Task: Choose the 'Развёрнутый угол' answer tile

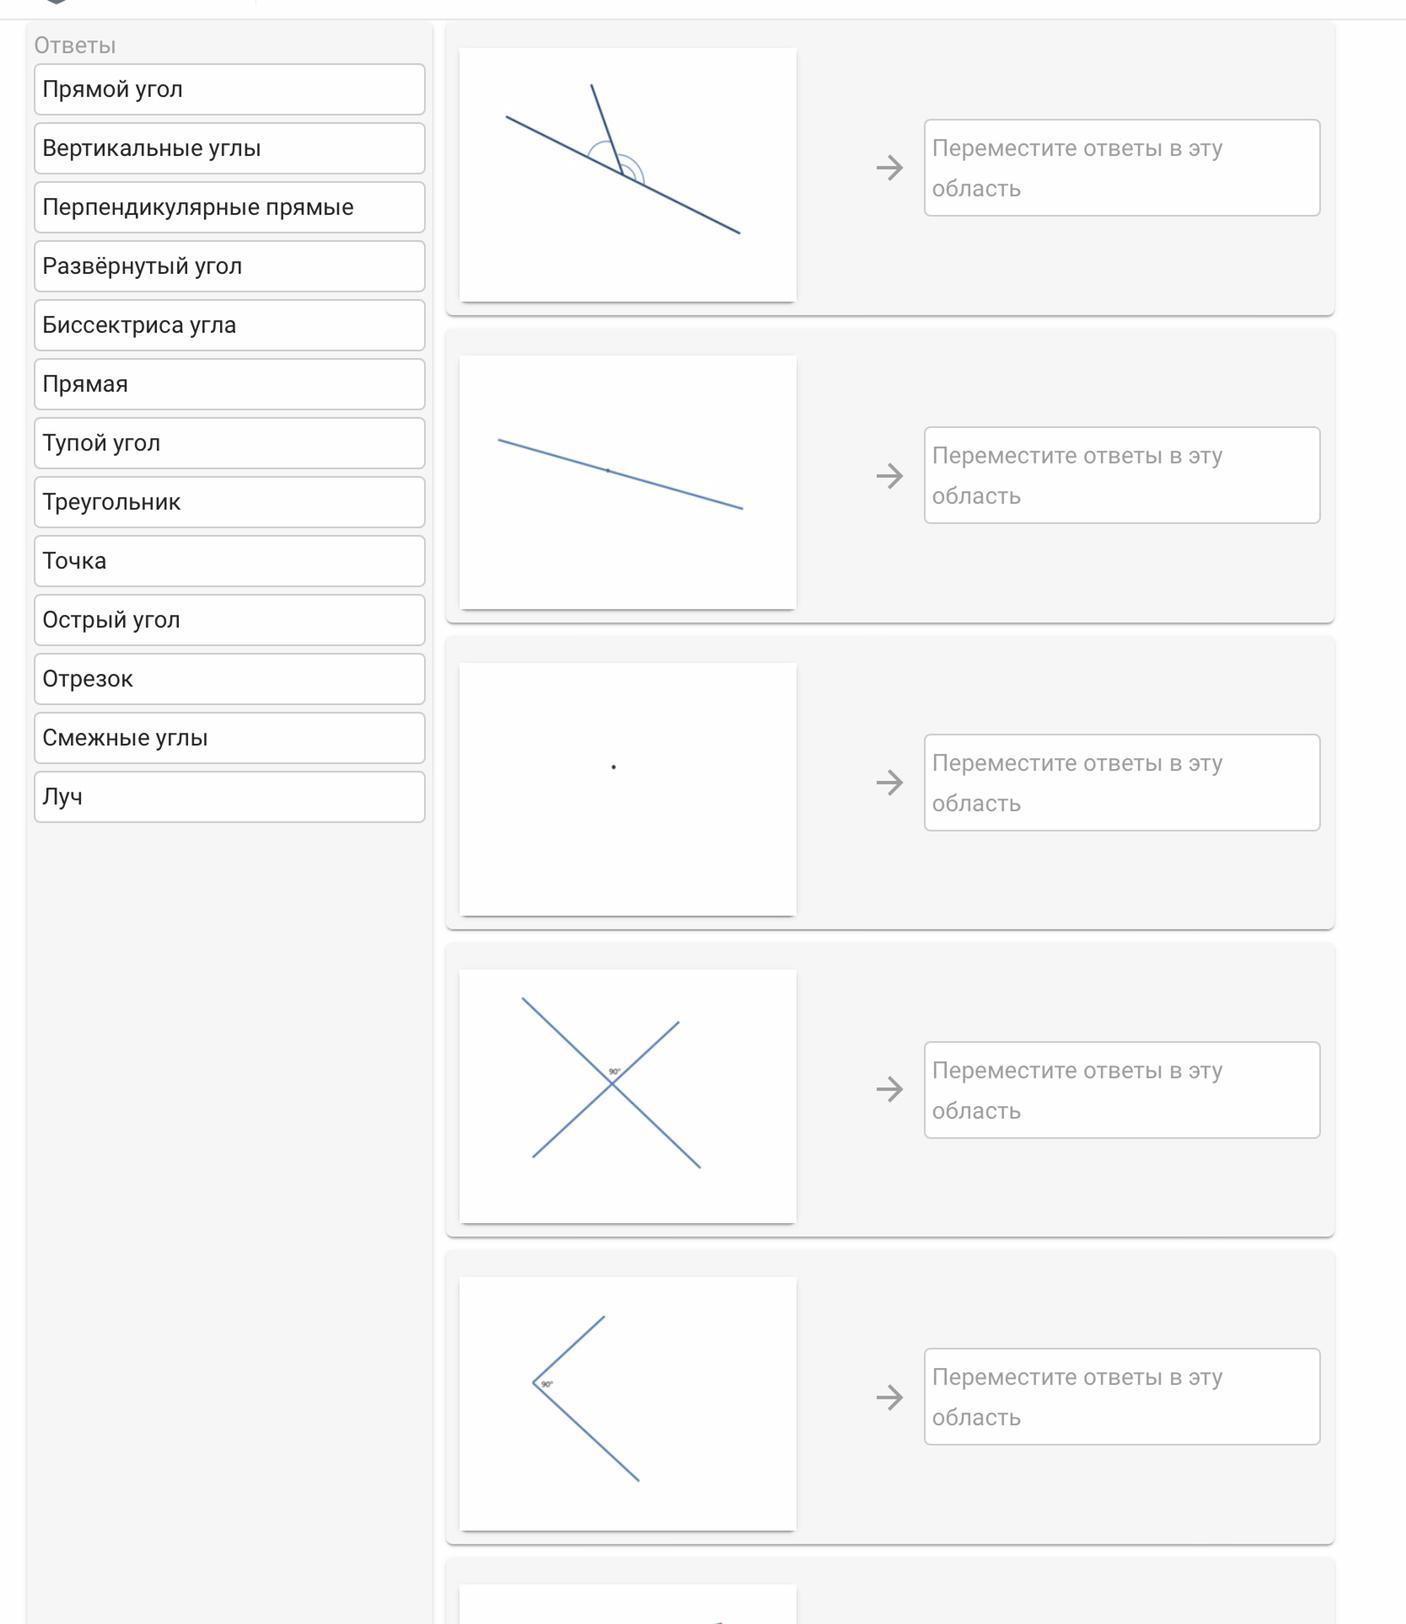Action: click(x=229, y=267)
